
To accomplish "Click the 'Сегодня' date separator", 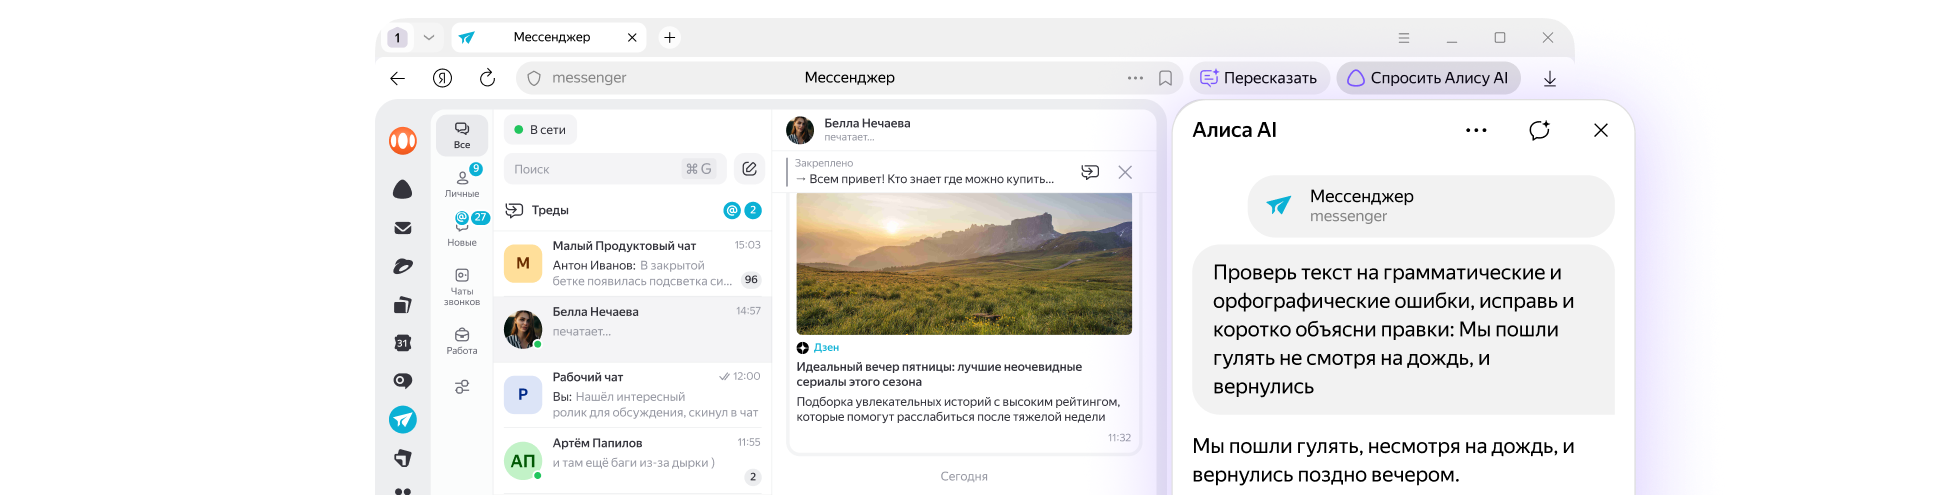I will pyautogui.click(x=964, y=476).
